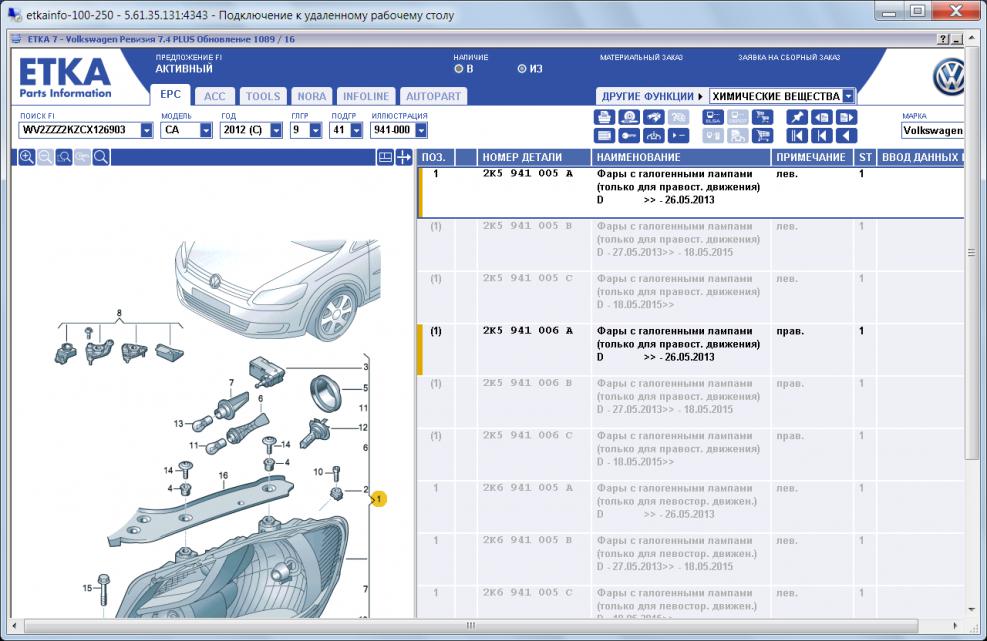Viewport: 987px width, 641px height.
Task: Open the ГОД year dropdown
Action: point(276,130)
